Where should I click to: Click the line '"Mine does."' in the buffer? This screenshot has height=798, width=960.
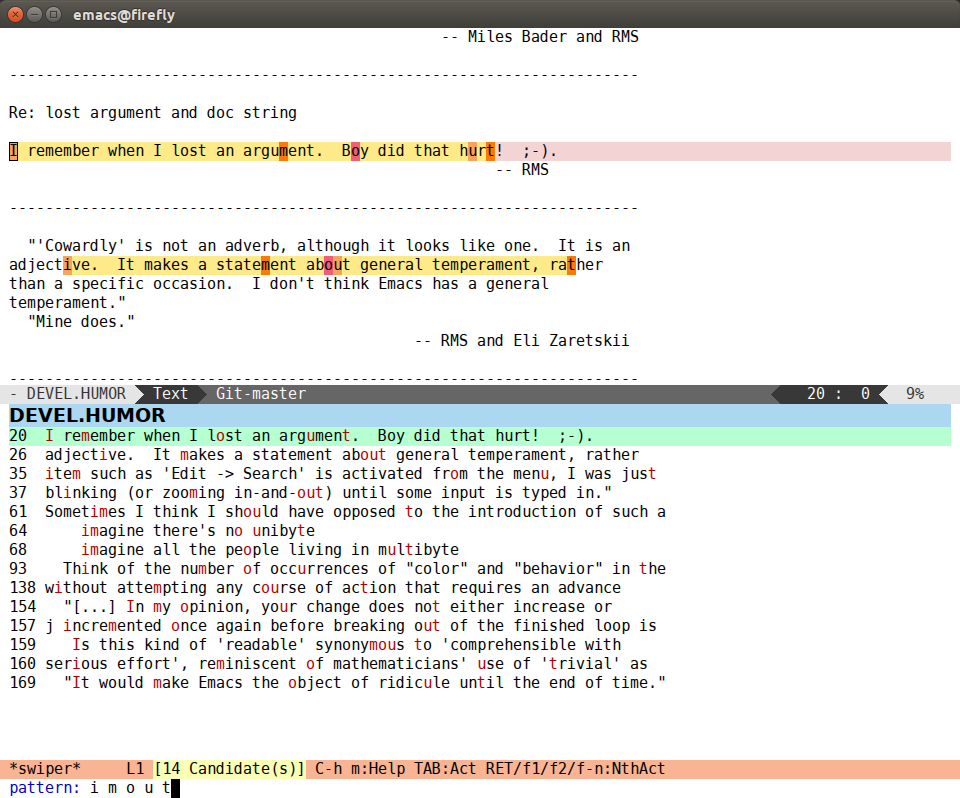pyautogui.click(x=81, y=322)
